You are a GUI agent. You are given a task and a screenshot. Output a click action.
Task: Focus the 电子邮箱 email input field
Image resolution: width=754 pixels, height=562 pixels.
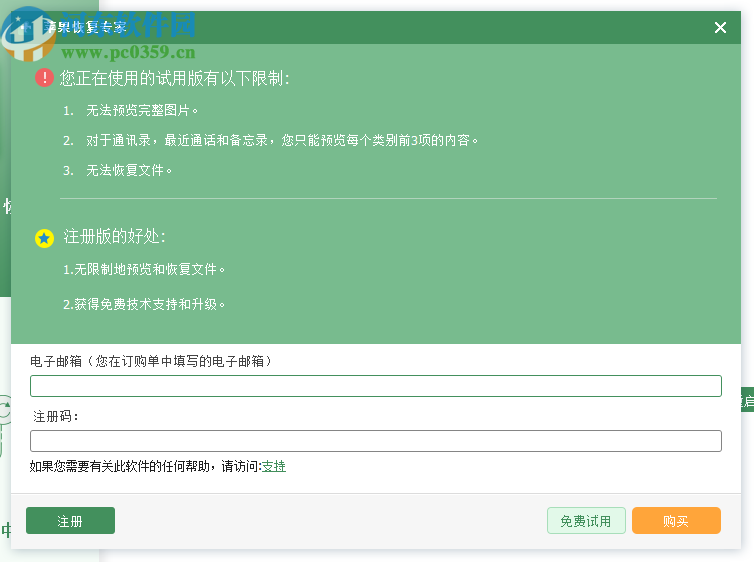click(376, 386)
